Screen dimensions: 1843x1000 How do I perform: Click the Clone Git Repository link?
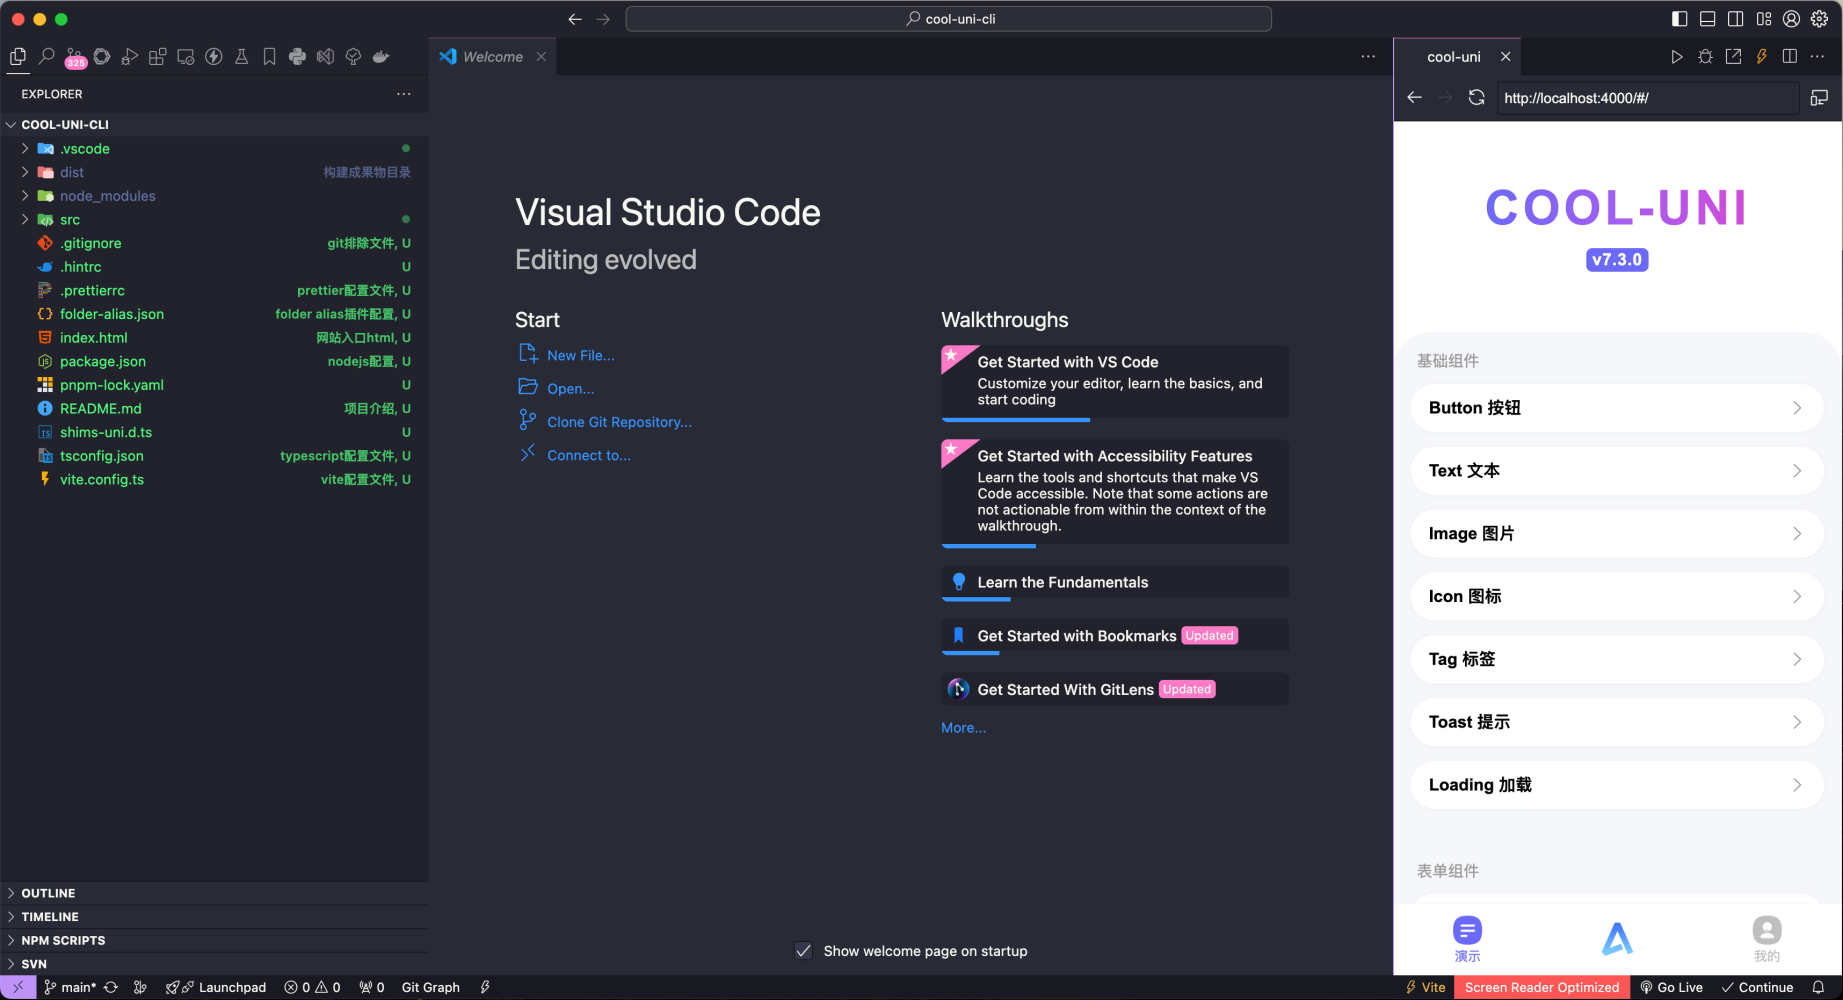pyautogui.click(x=619, y=422)
